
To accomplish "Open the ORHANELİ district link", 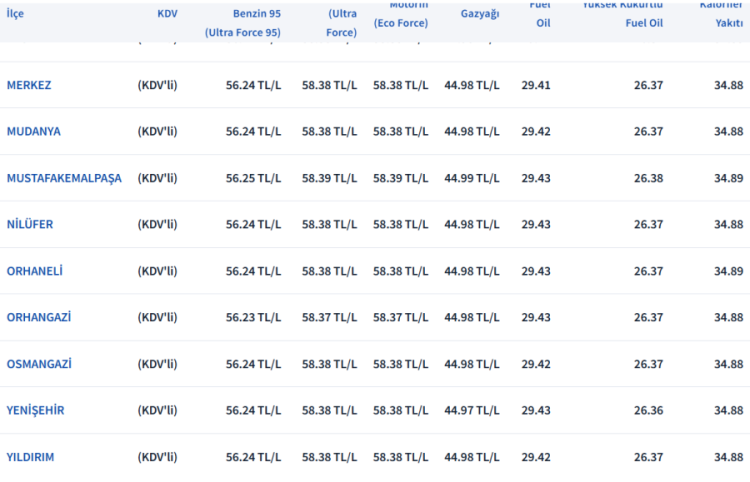I will [35, 271].
